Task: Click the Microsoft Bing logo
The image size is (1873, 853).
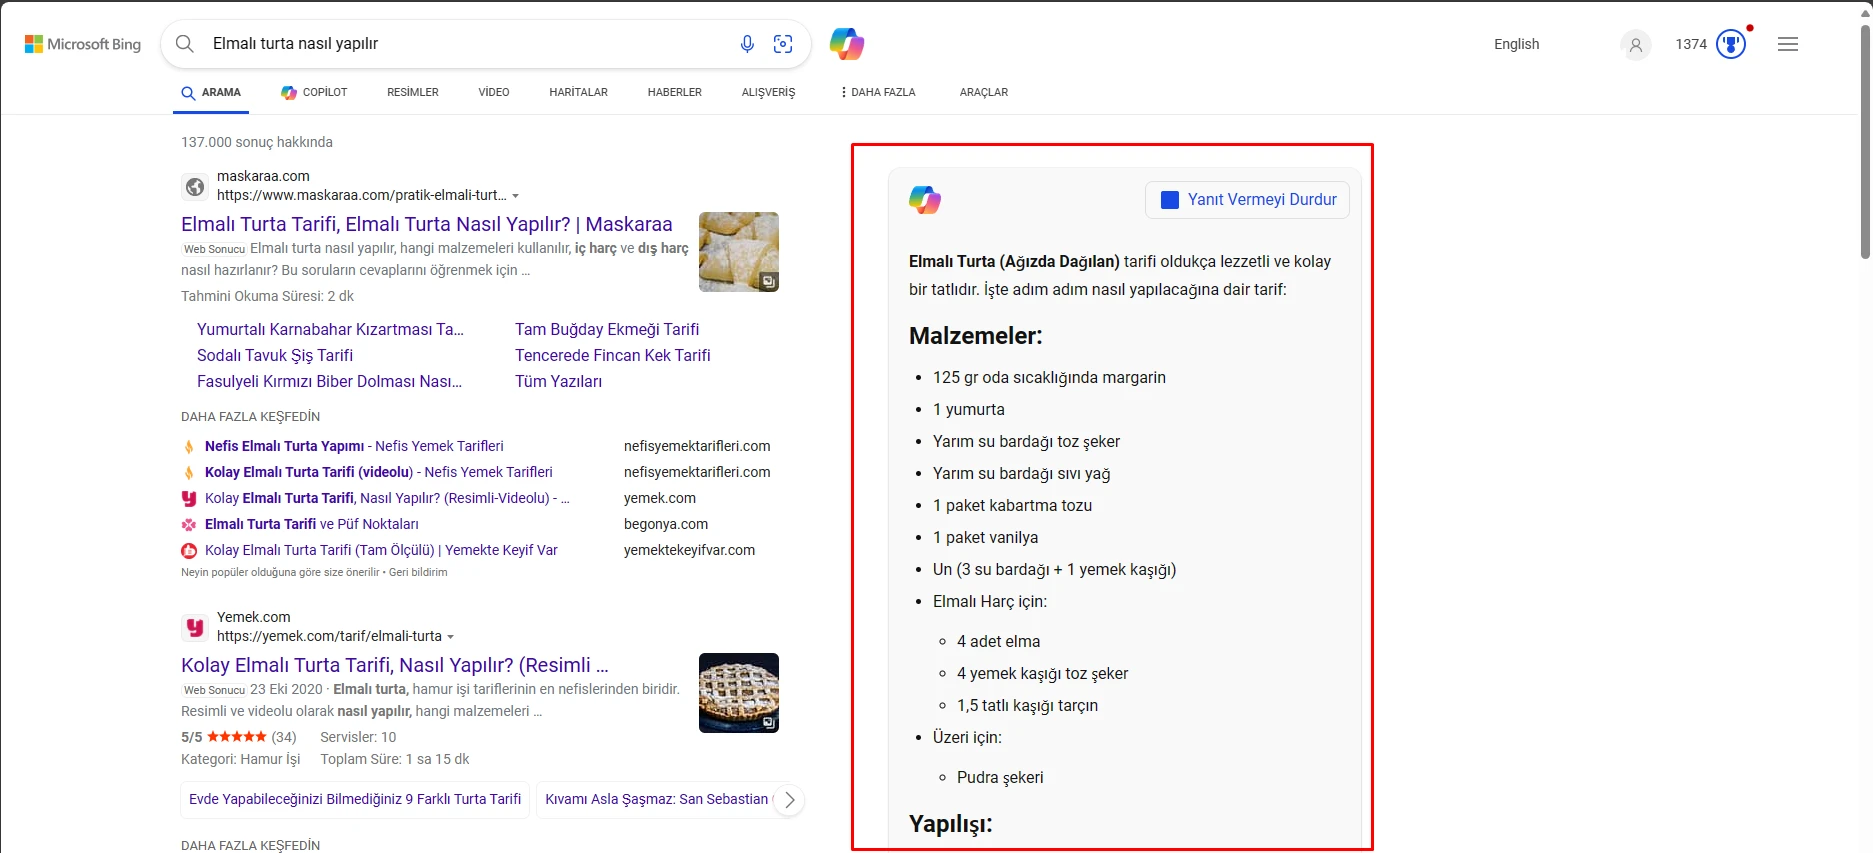Action: 83,44
